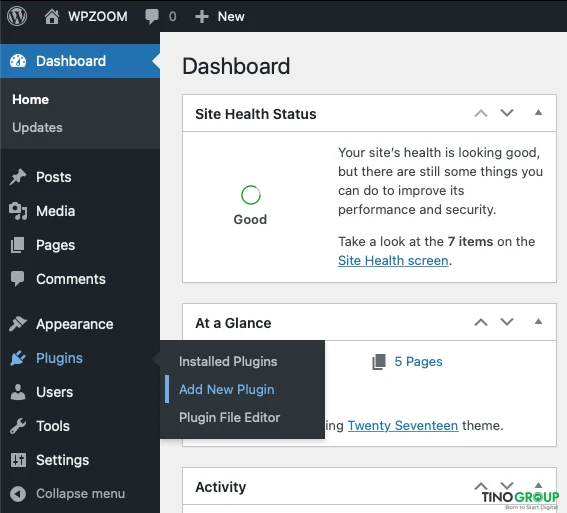
Task: Click the plus New content icon
Action: click(x=202, y=17)
